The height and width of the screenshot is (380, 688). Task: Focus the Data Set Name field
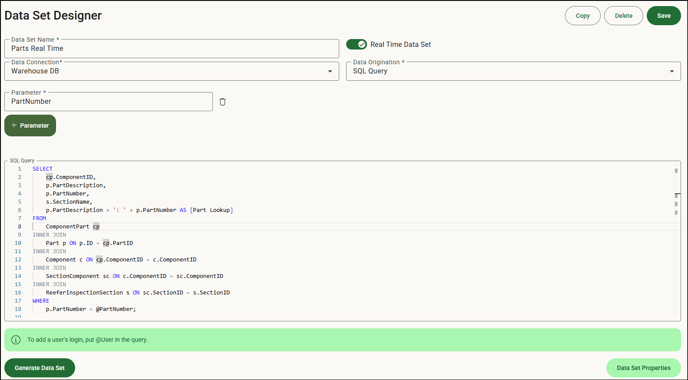[x=172, y=48]
